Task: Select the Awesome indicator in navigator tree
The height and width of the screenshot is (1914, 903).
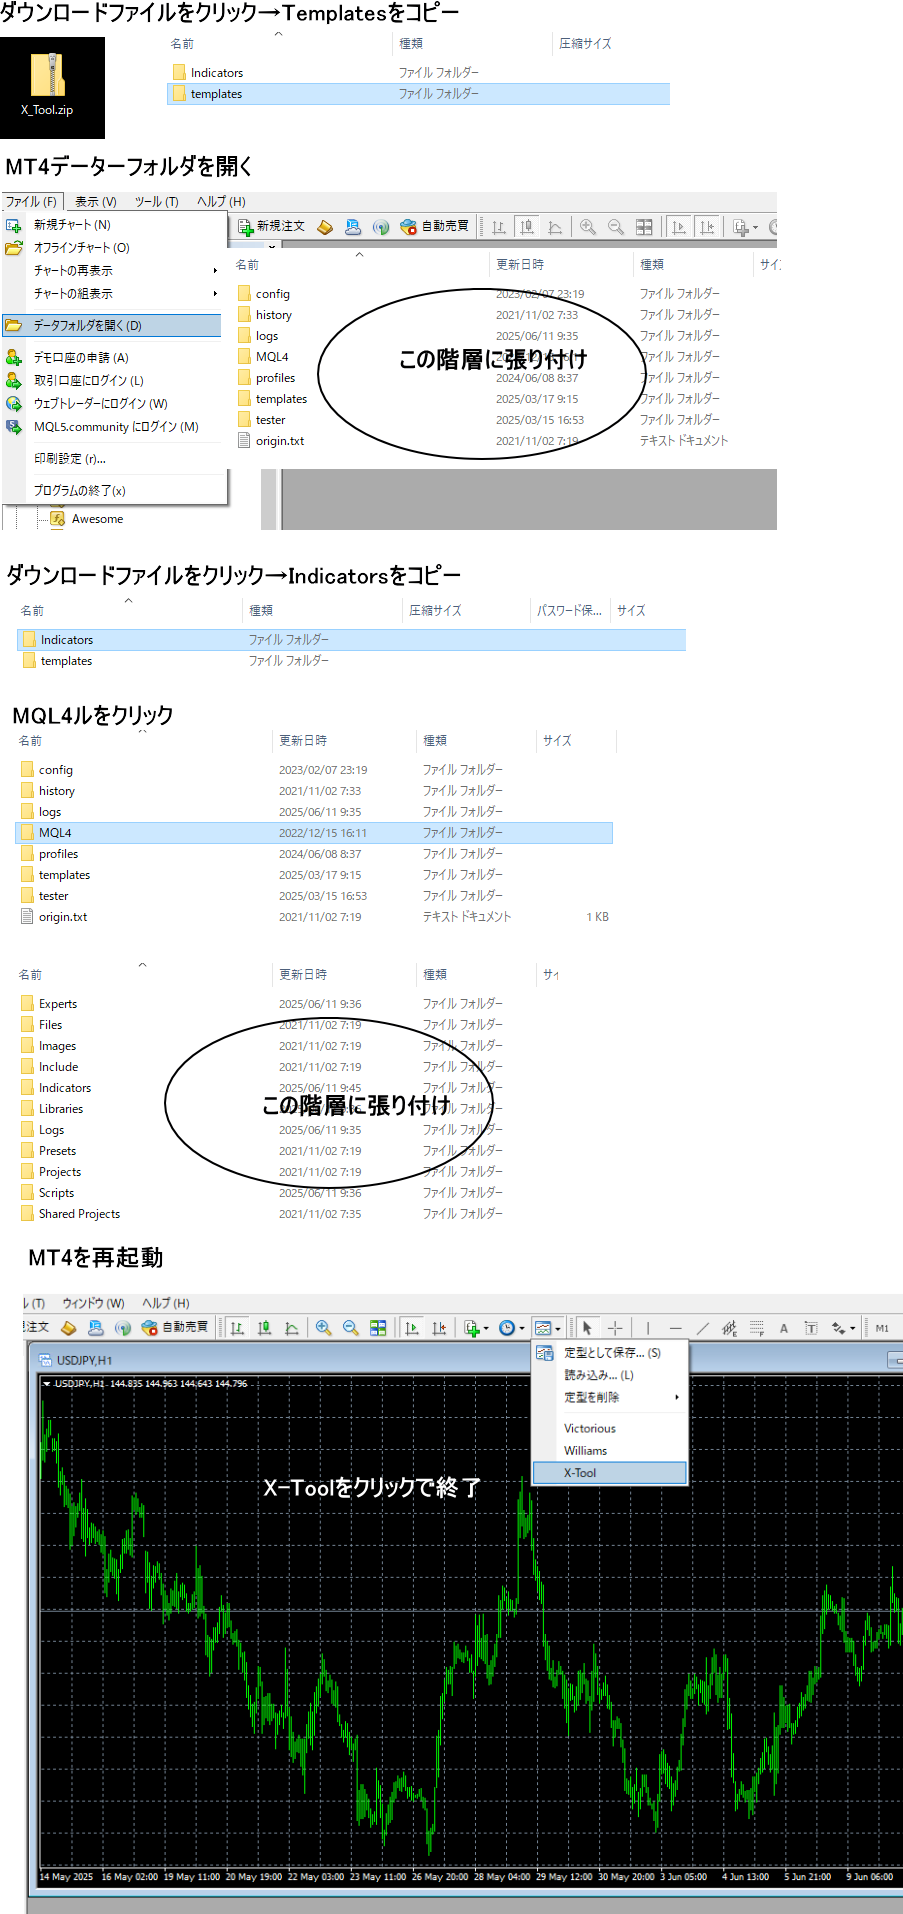Action: point(97,519)
